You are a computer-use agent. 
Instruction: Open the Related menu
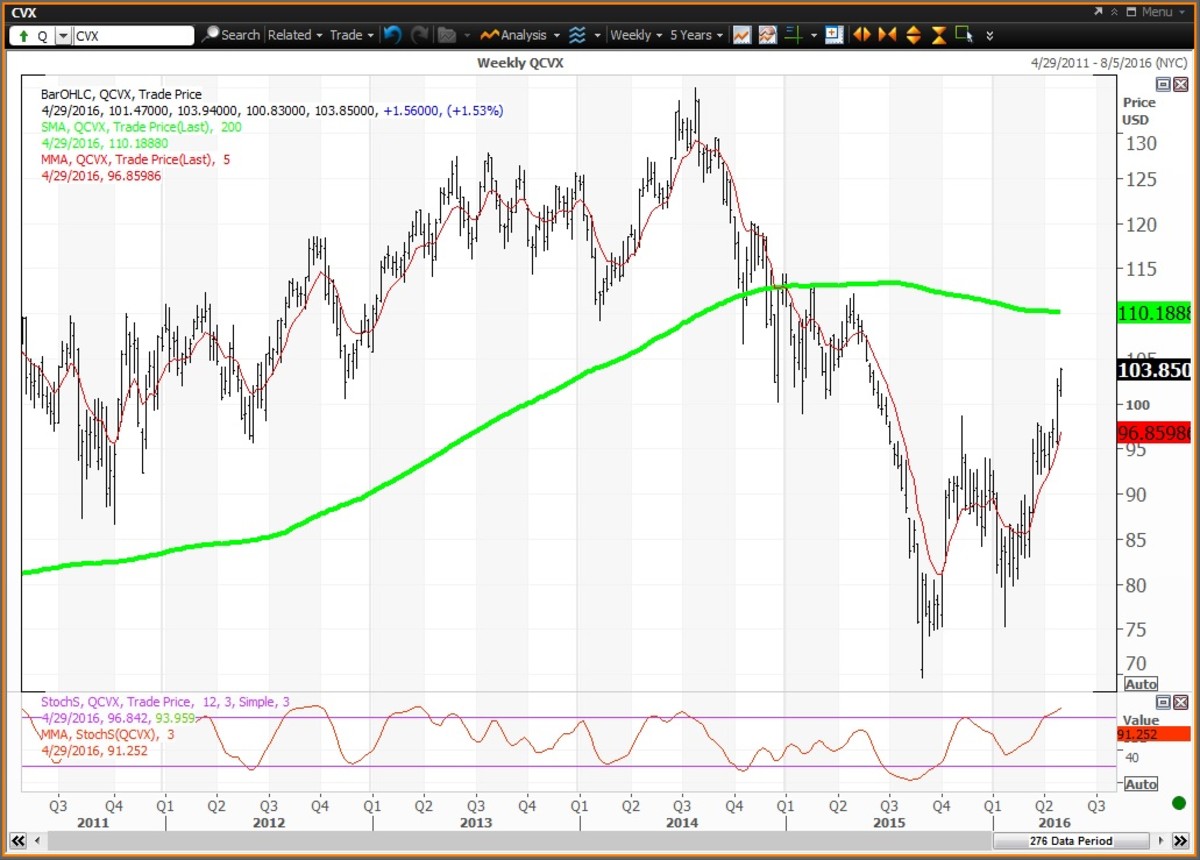[x=294, y=35]
